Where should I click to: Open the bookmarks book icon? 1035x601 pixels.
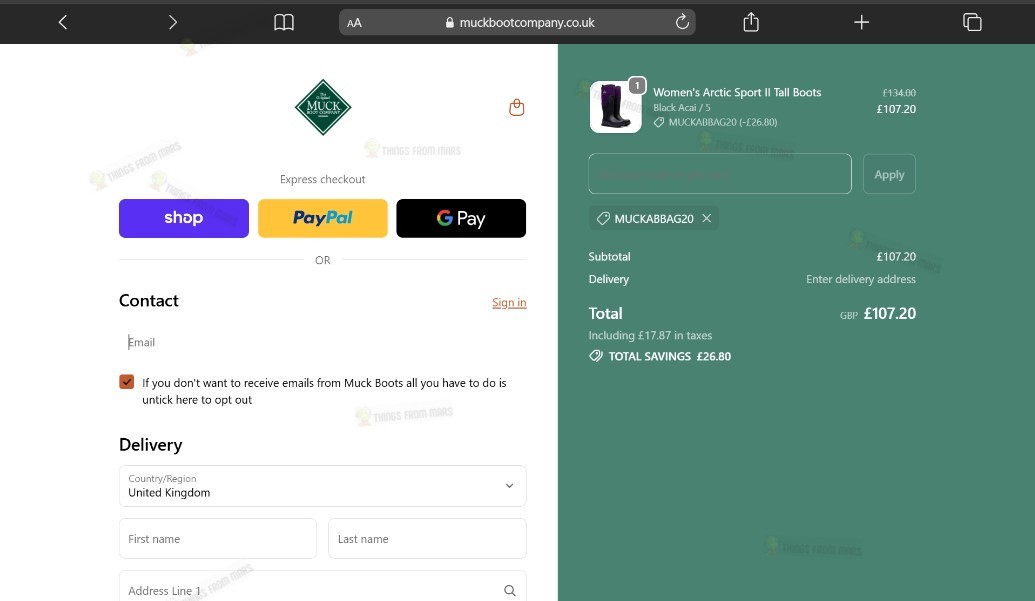coord(284,22)
